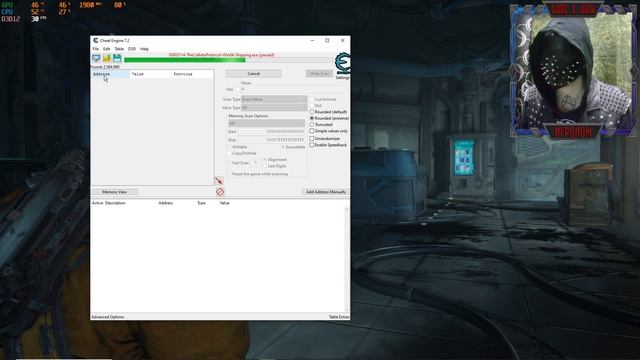
Task: Open the Value Type dropdown
Action: tap(274, 107)
